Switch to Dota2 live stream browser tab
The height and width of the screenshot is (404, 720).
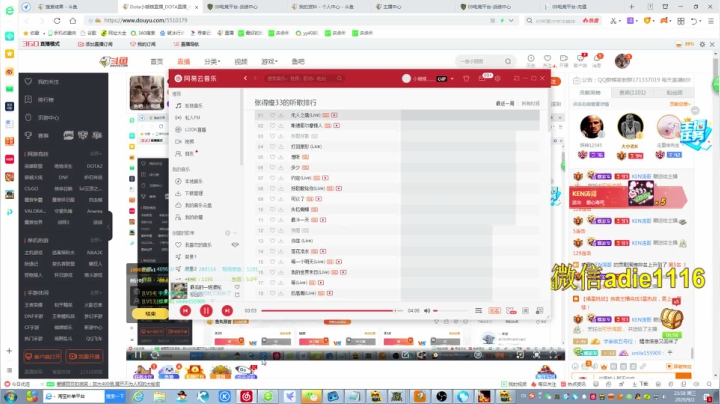[x=159, y=7]
